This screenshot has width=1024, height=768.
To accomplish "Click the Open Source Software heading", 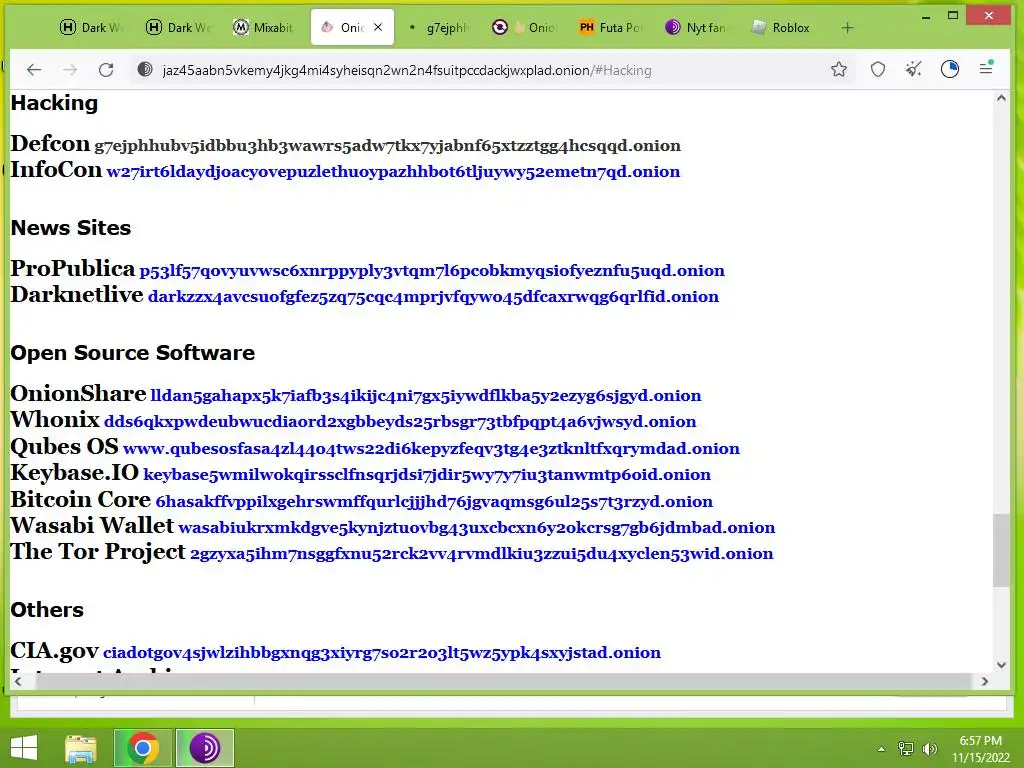I will click(x=133, y=353).
